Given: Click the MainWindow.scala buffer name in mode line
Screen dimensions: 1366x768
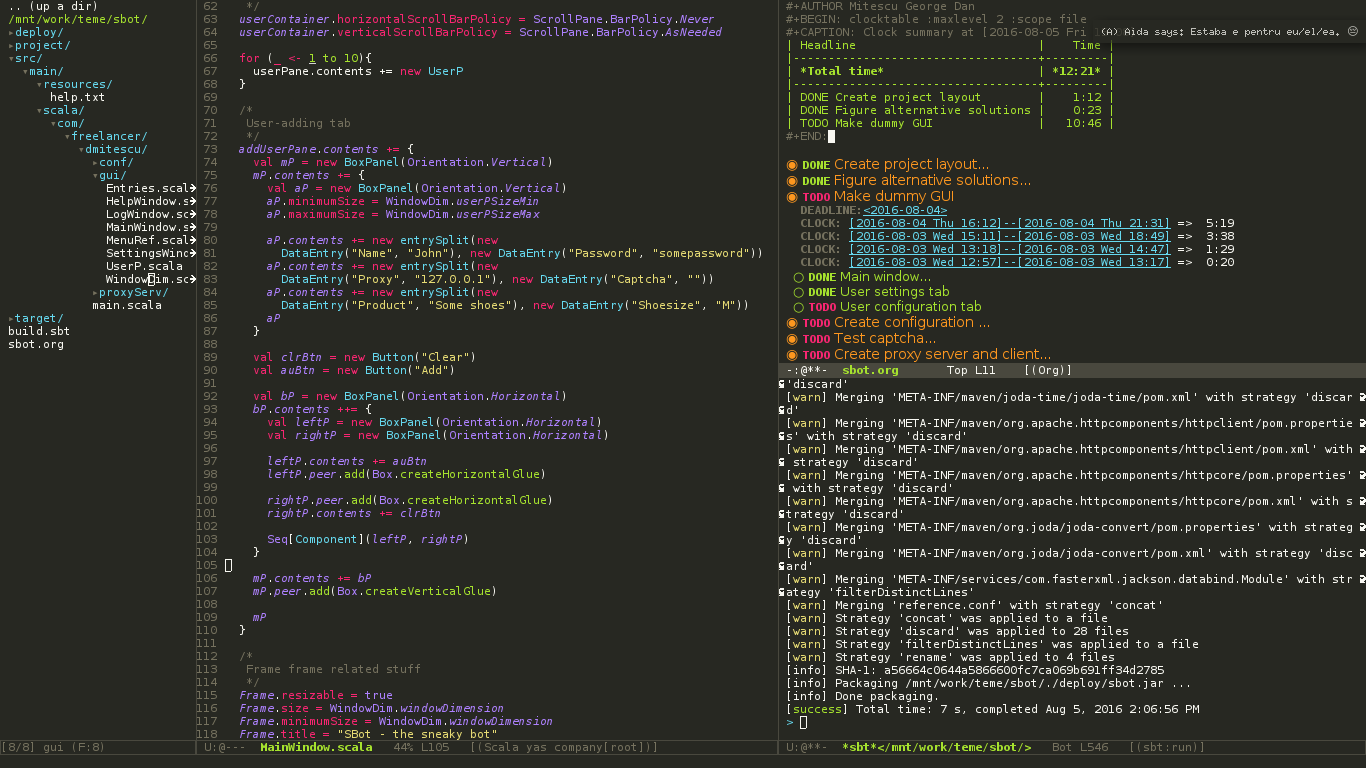Looking at the screenshot, I should [x=316, y=747].
